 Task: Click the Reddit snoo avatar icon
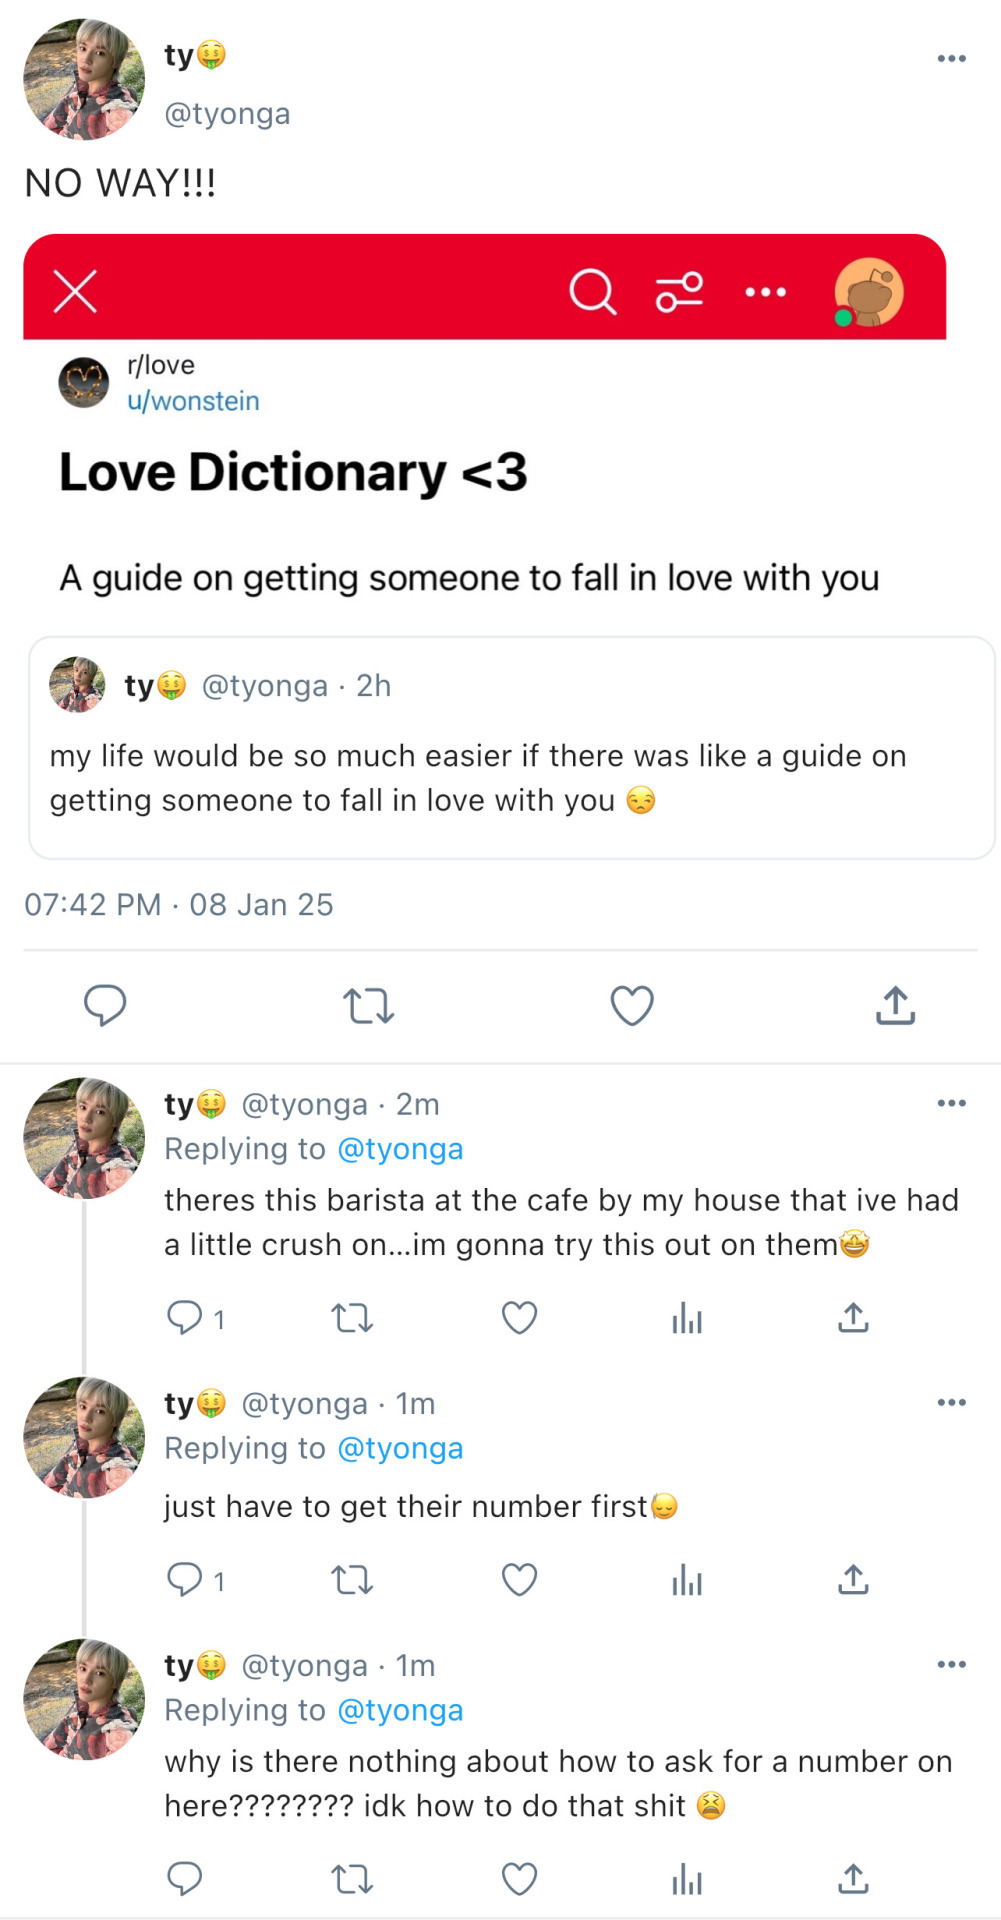coord(868,292)
